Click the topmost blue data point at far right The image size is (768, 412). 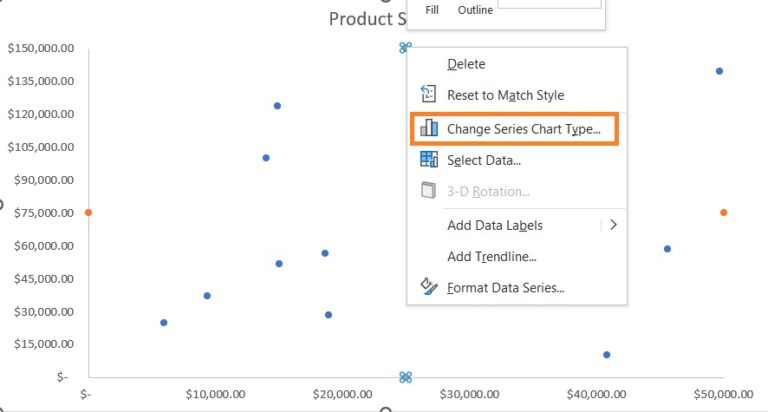point(719,71)
